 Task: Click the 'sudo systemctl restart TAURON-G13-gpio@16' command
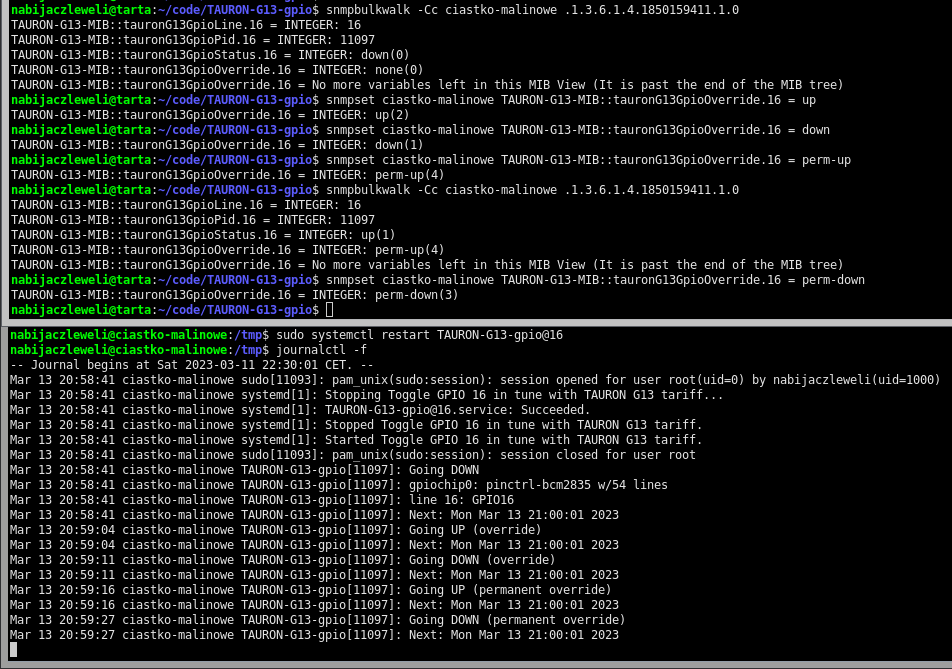(x=420, y=335)
